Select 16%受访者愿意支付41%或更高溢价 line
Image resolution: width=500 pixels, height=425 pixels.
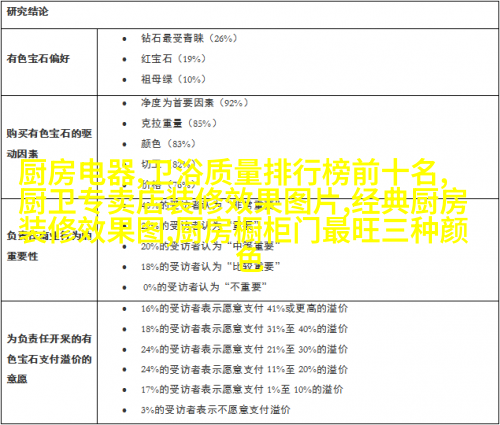244,309
